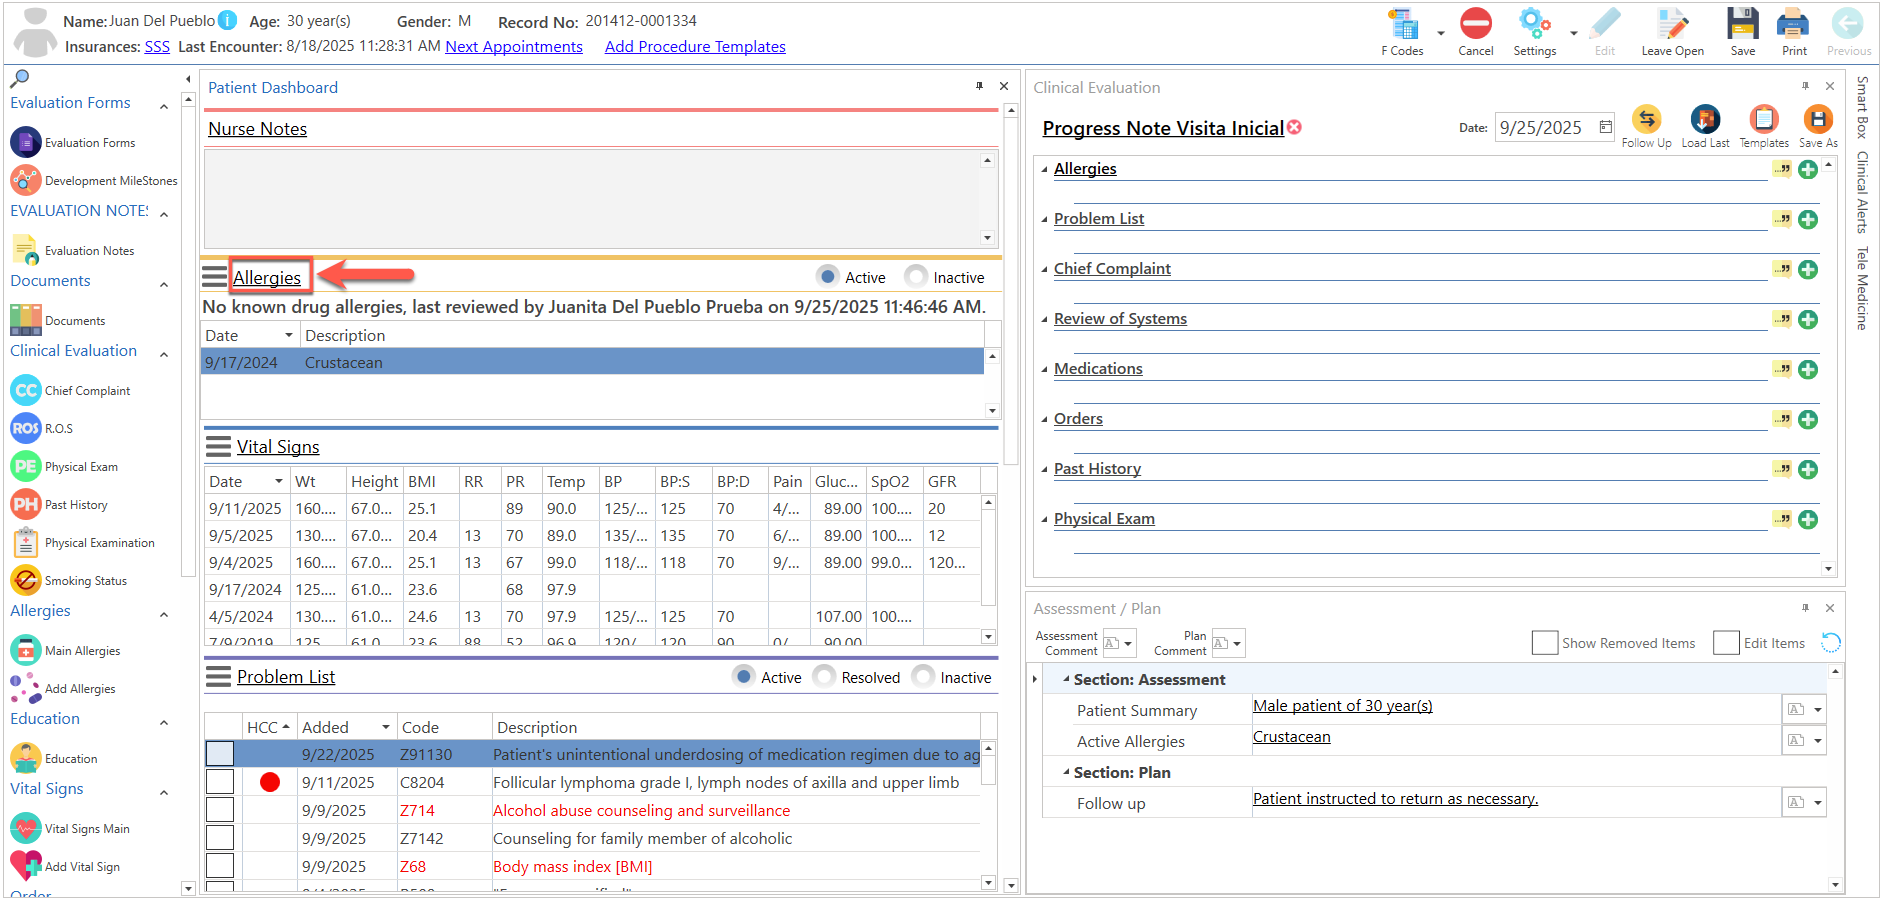Add item to Chief Complaint section

tap(1808, 269)
